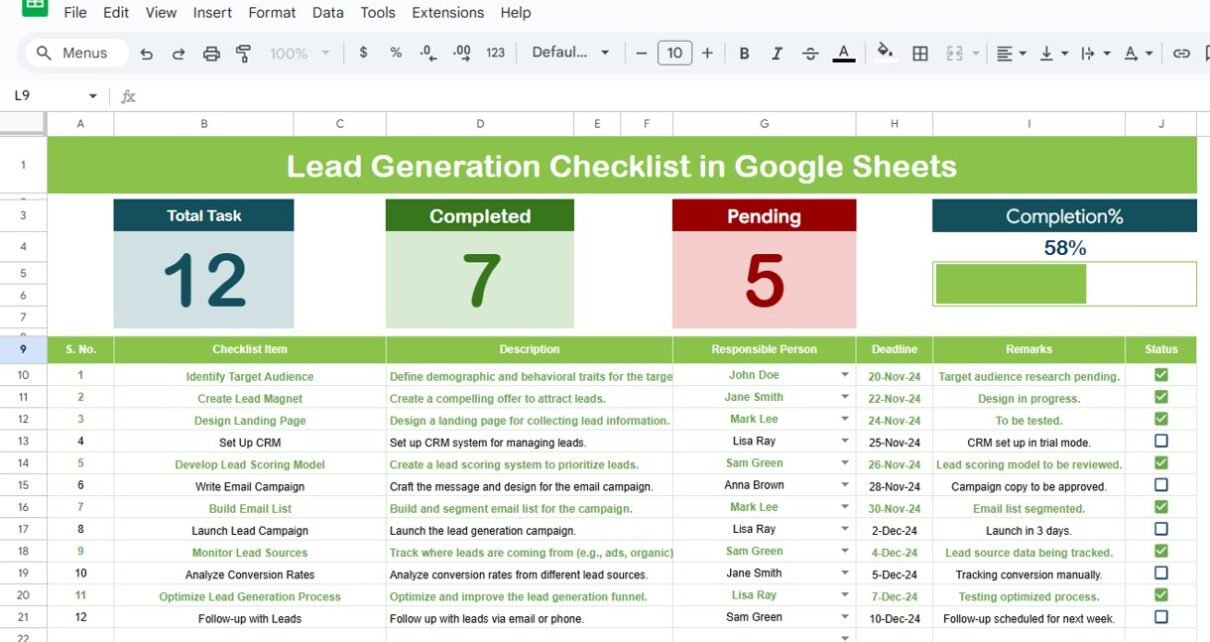Format as currency with dollar icon

(x=363, y=53)
